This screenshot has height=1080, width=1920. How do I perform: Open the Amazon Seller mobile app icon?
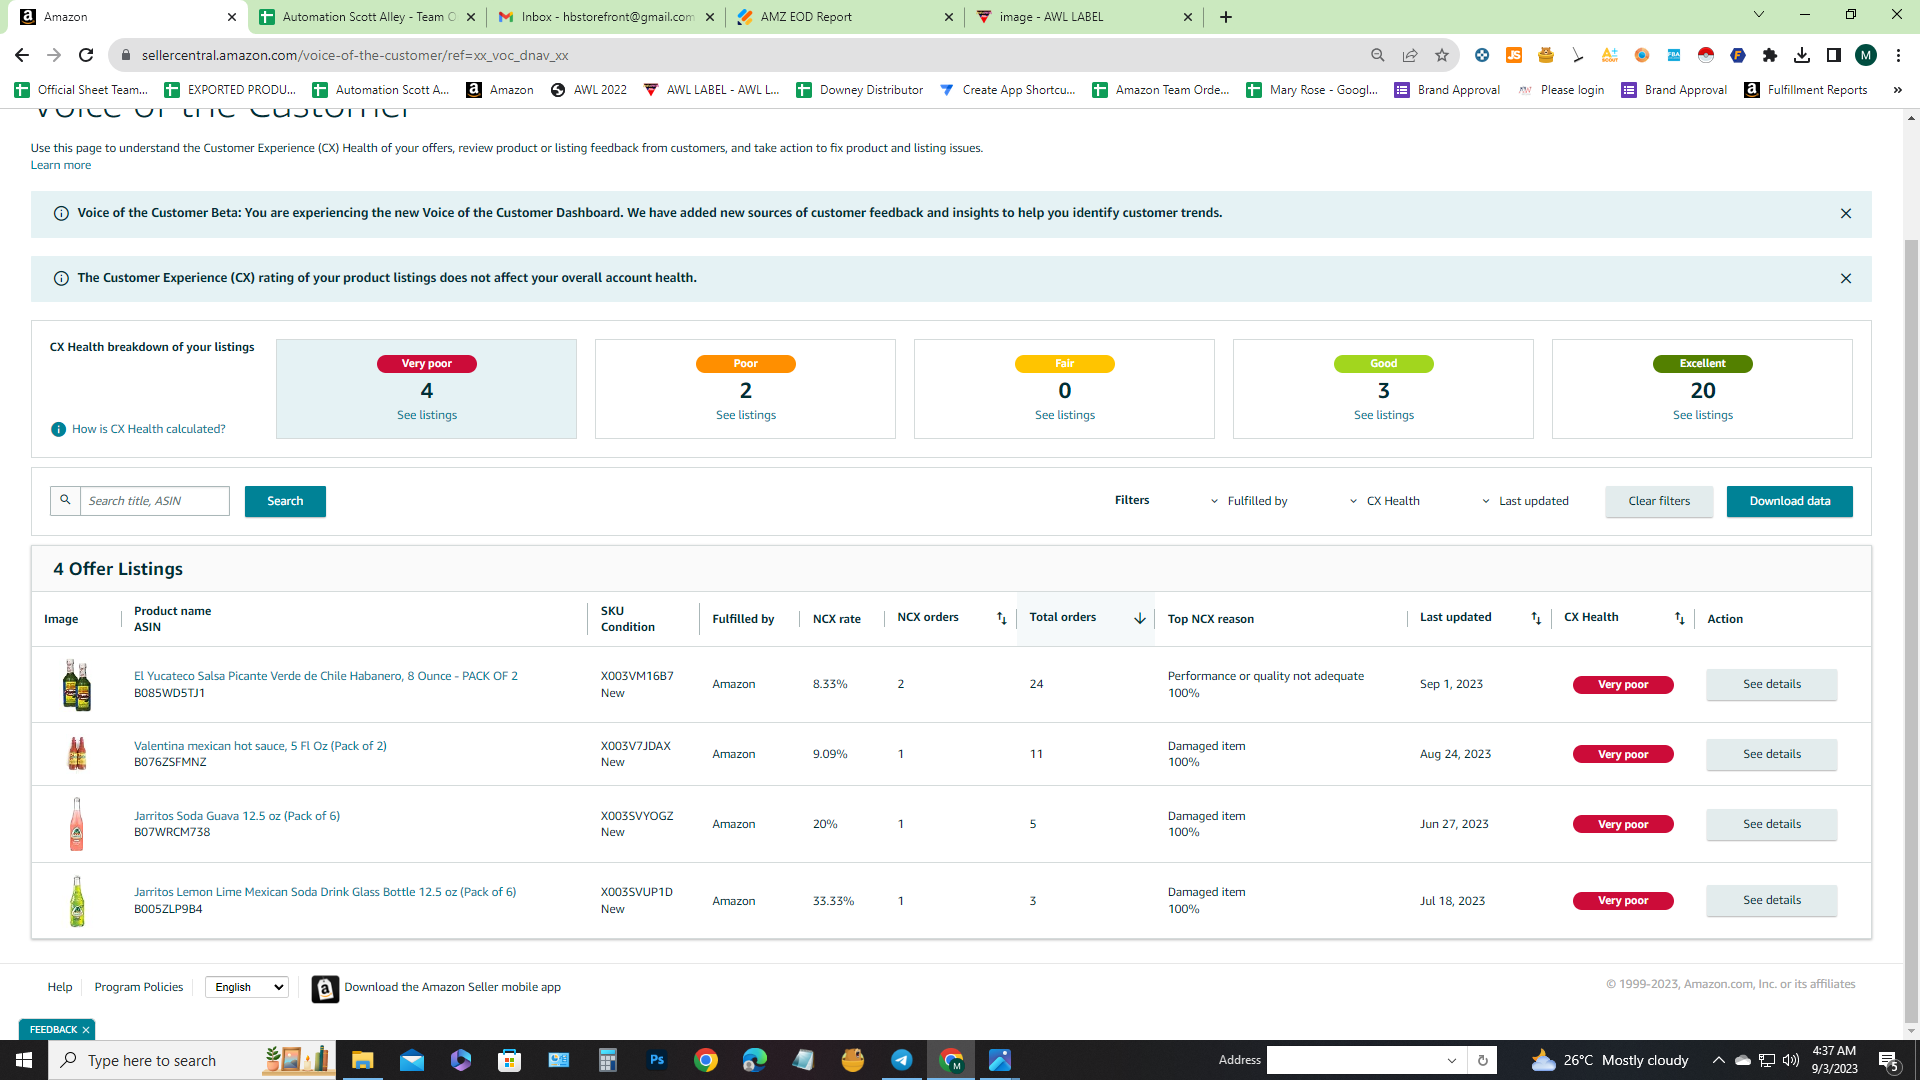pyautogui.click(x=325, y=988)
